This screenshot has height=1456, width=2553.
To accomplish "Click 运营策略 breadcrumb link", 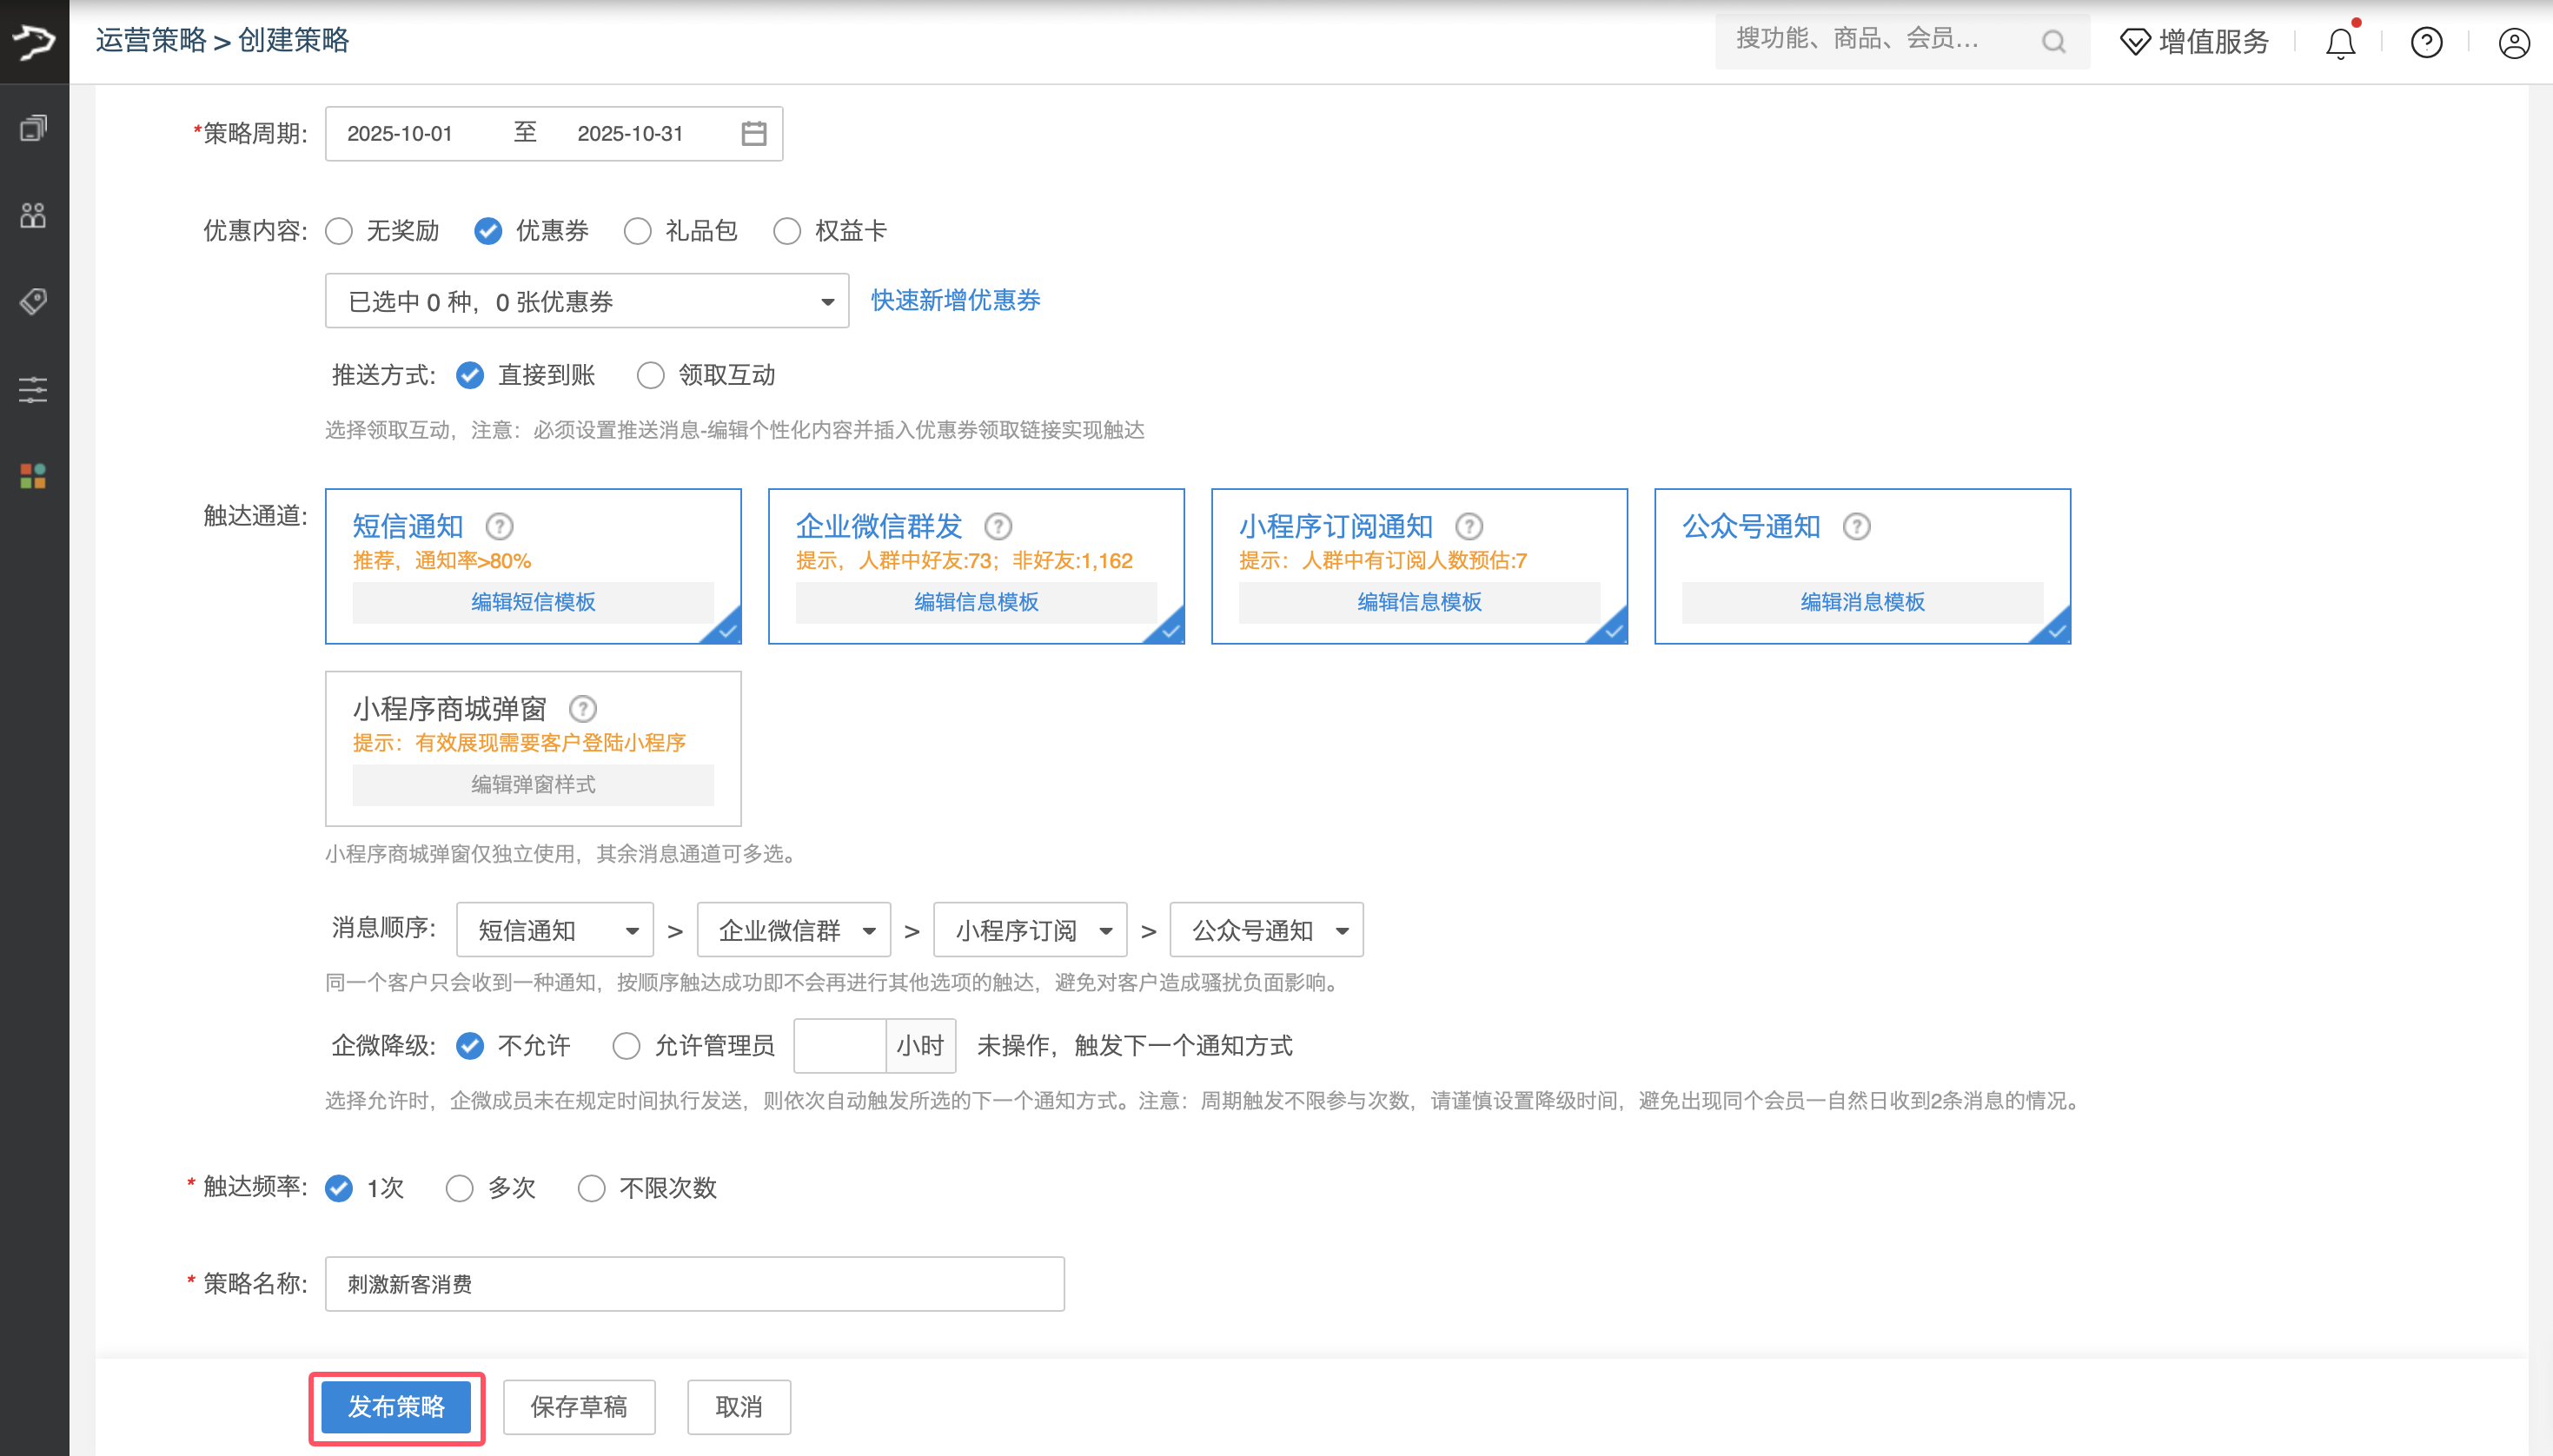I will pyautogui.click(x=151, y=40).
